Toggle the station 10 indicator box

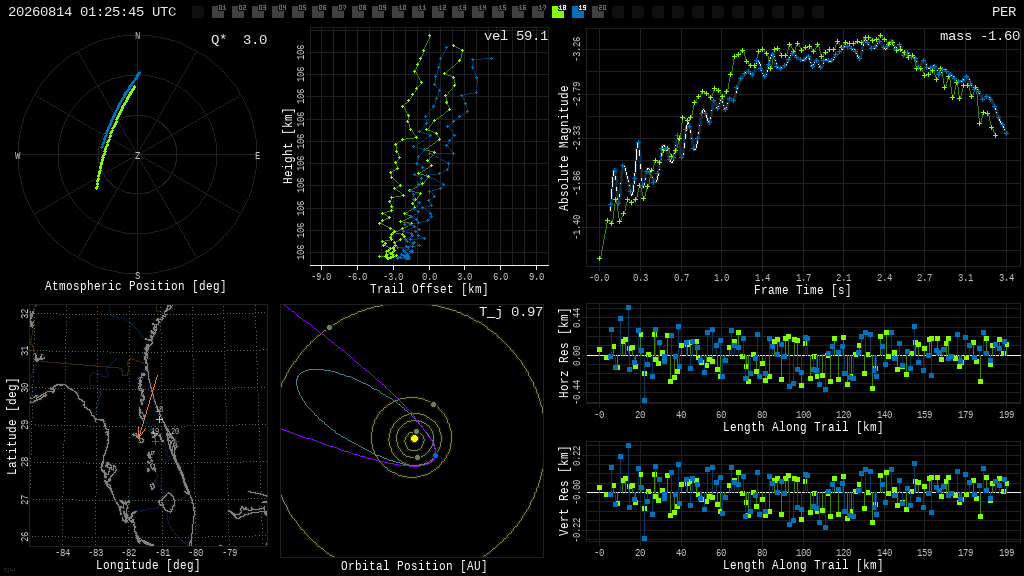click(x=398, y=12)
